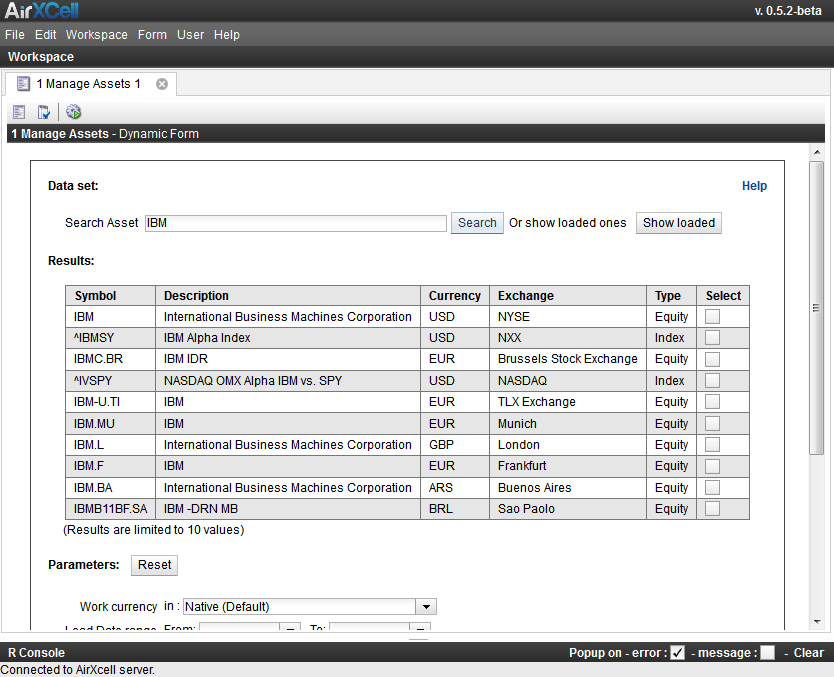Click the Description column header
The image size is (834, 677).
tap(288, 296)
